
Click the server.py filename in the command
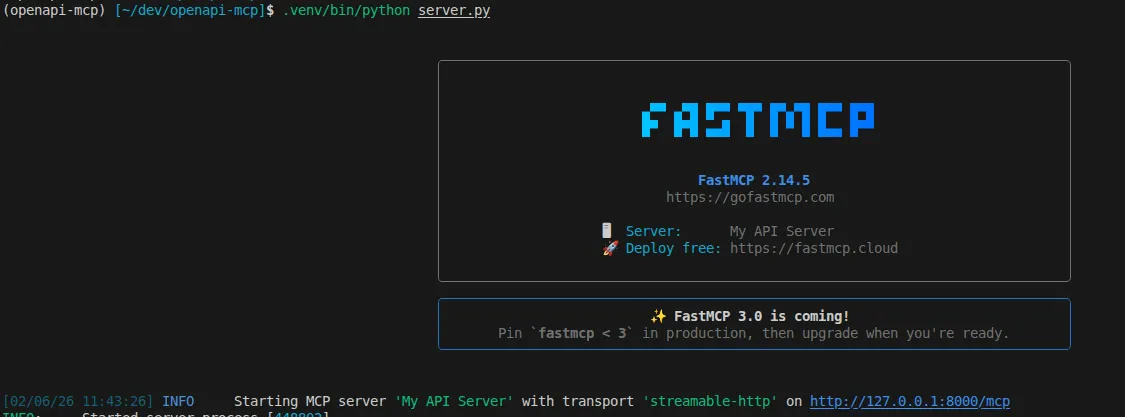pos(454,11)
